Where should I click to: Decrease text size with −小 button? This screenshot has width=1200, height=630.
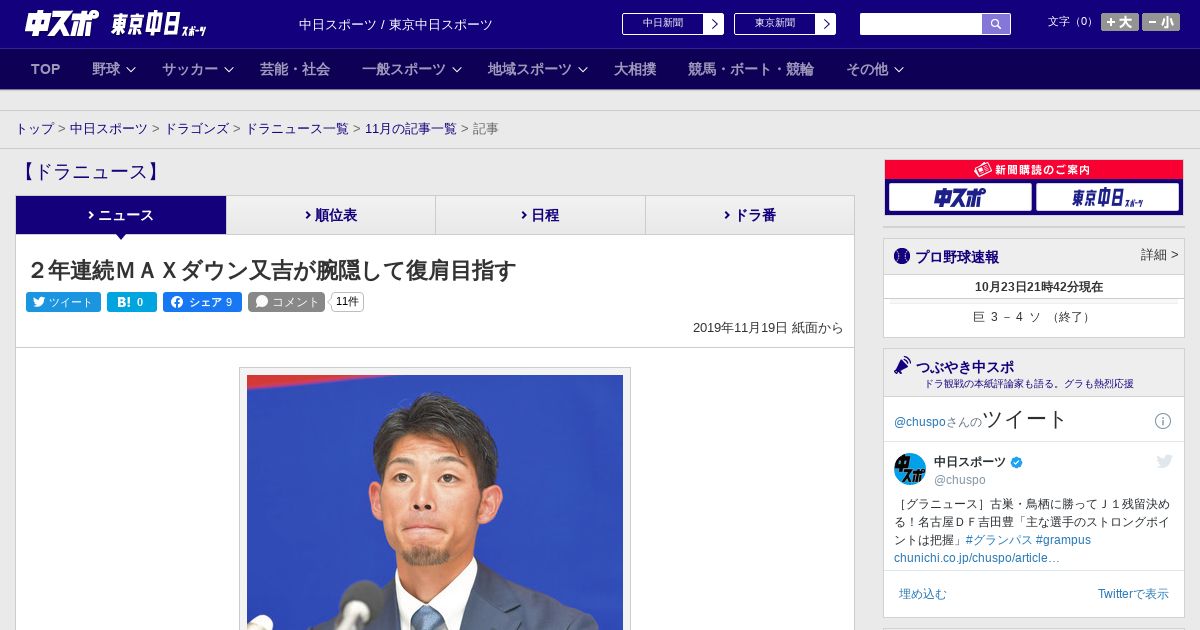[x=1161, y=22]
